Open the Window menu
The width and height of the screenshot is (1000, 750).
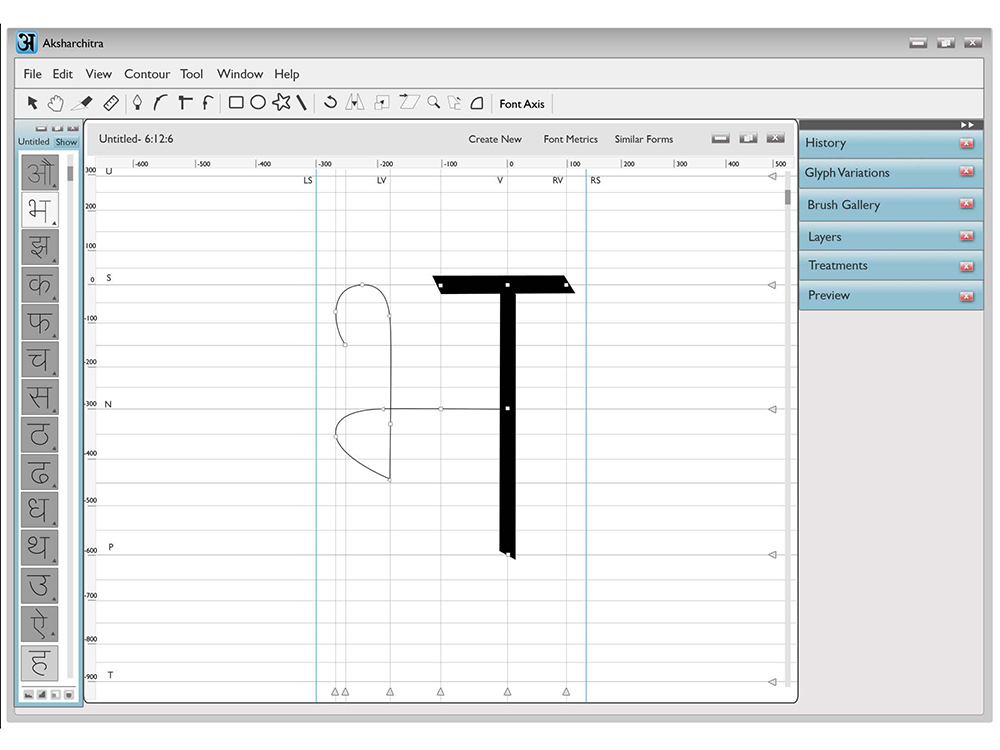(240, 74)
